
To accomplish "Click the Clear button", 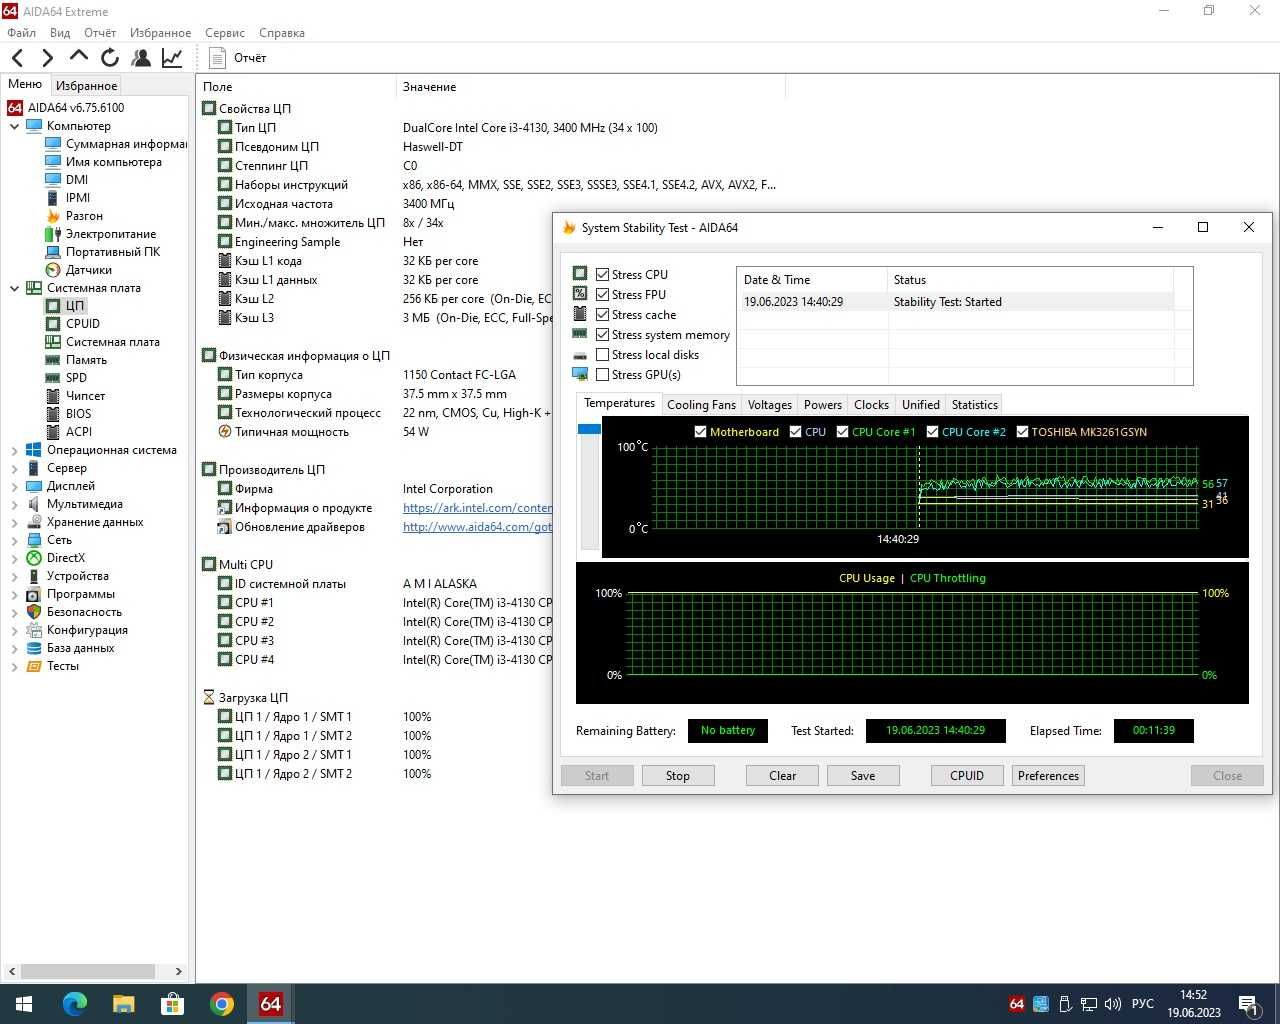I will click(782, 776).
